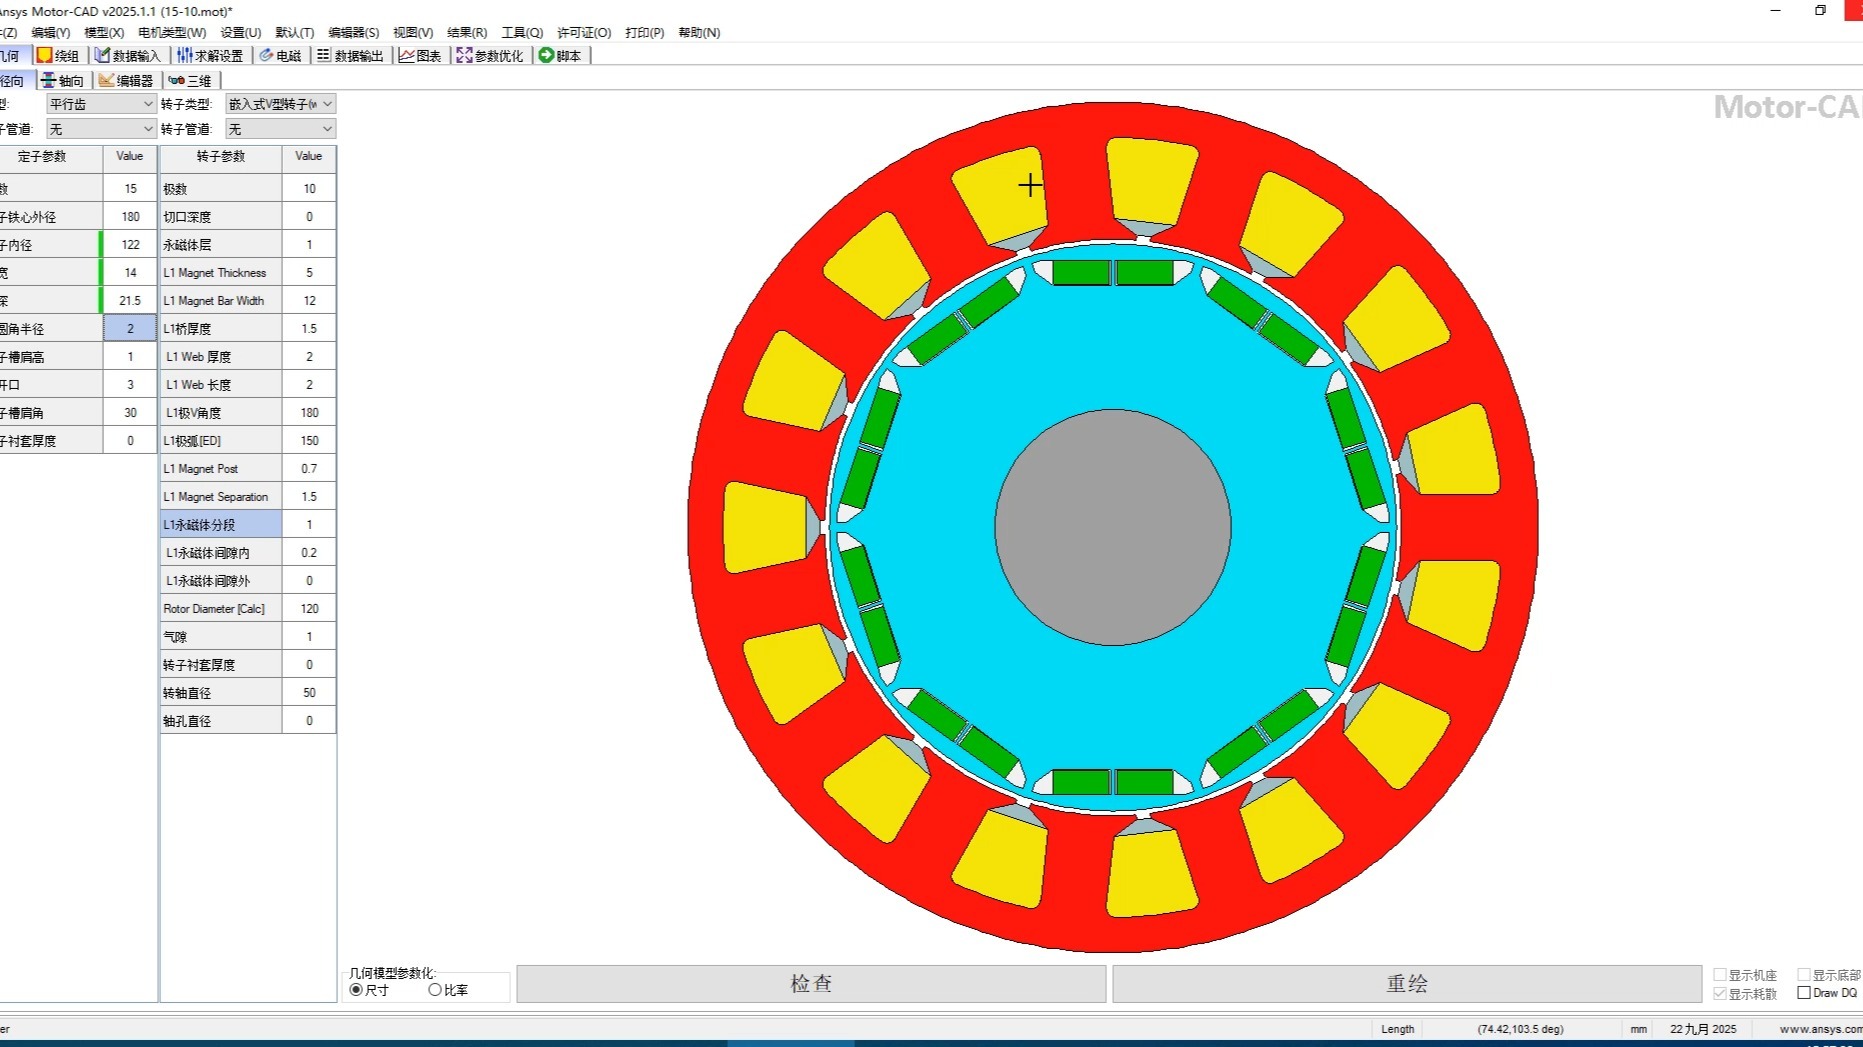This screenshot has width=1863, height=1047.
Task: Edit the L1极V角度 value of 180
Action: tap(309, 413)
